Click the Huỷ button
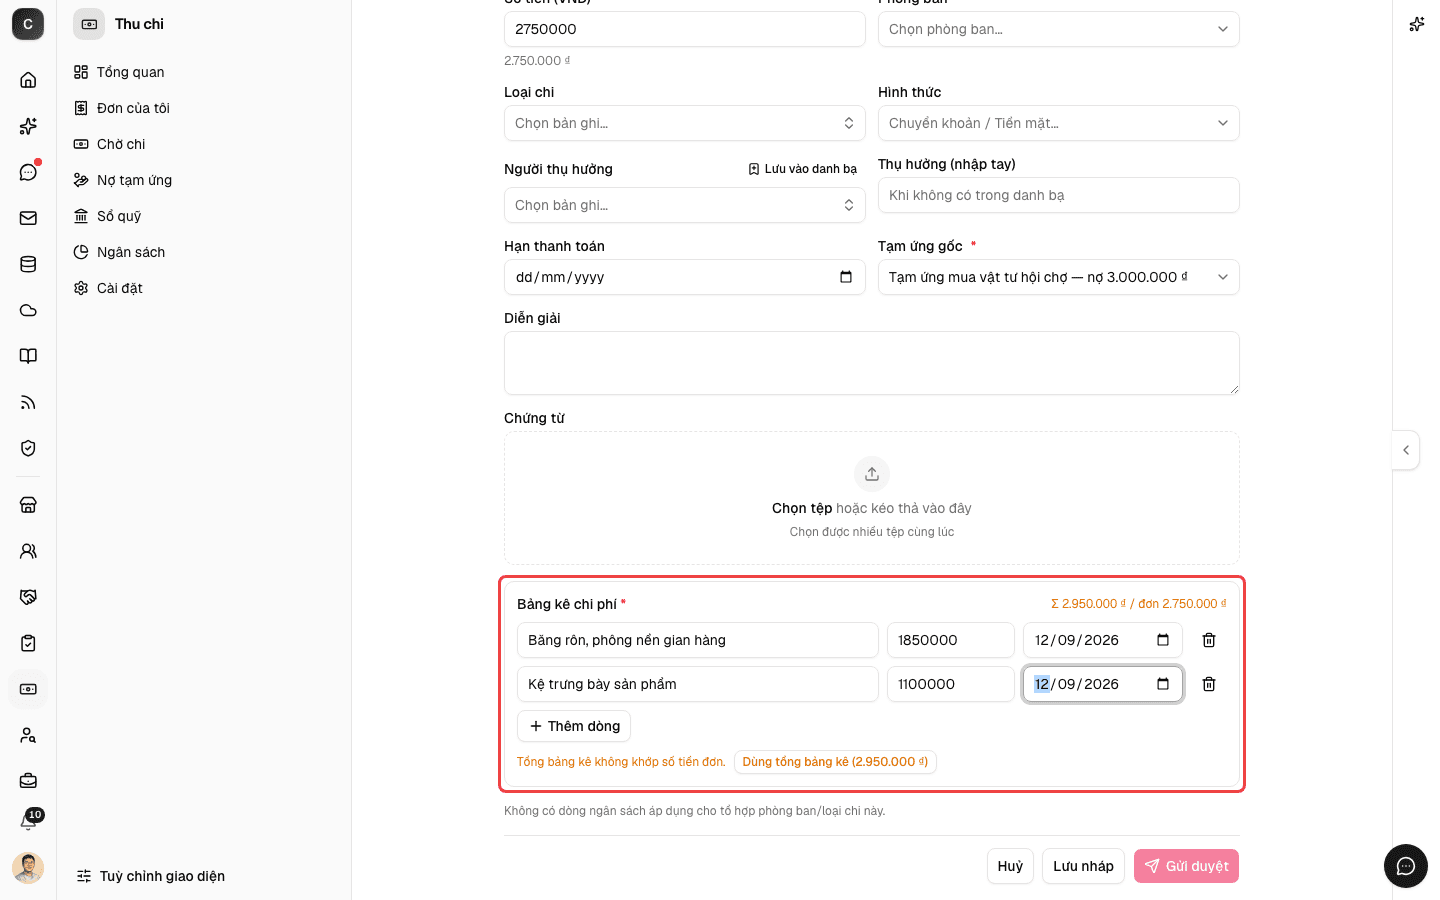 point(1010,866)
